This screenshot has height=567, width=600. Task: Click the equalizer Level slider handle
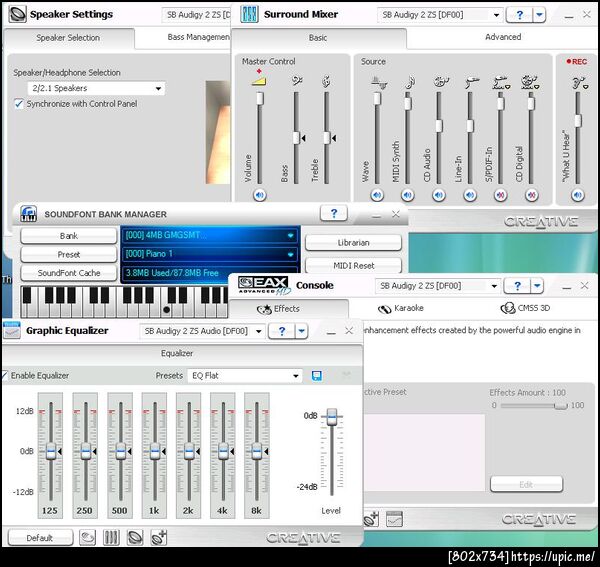[332, 416]
